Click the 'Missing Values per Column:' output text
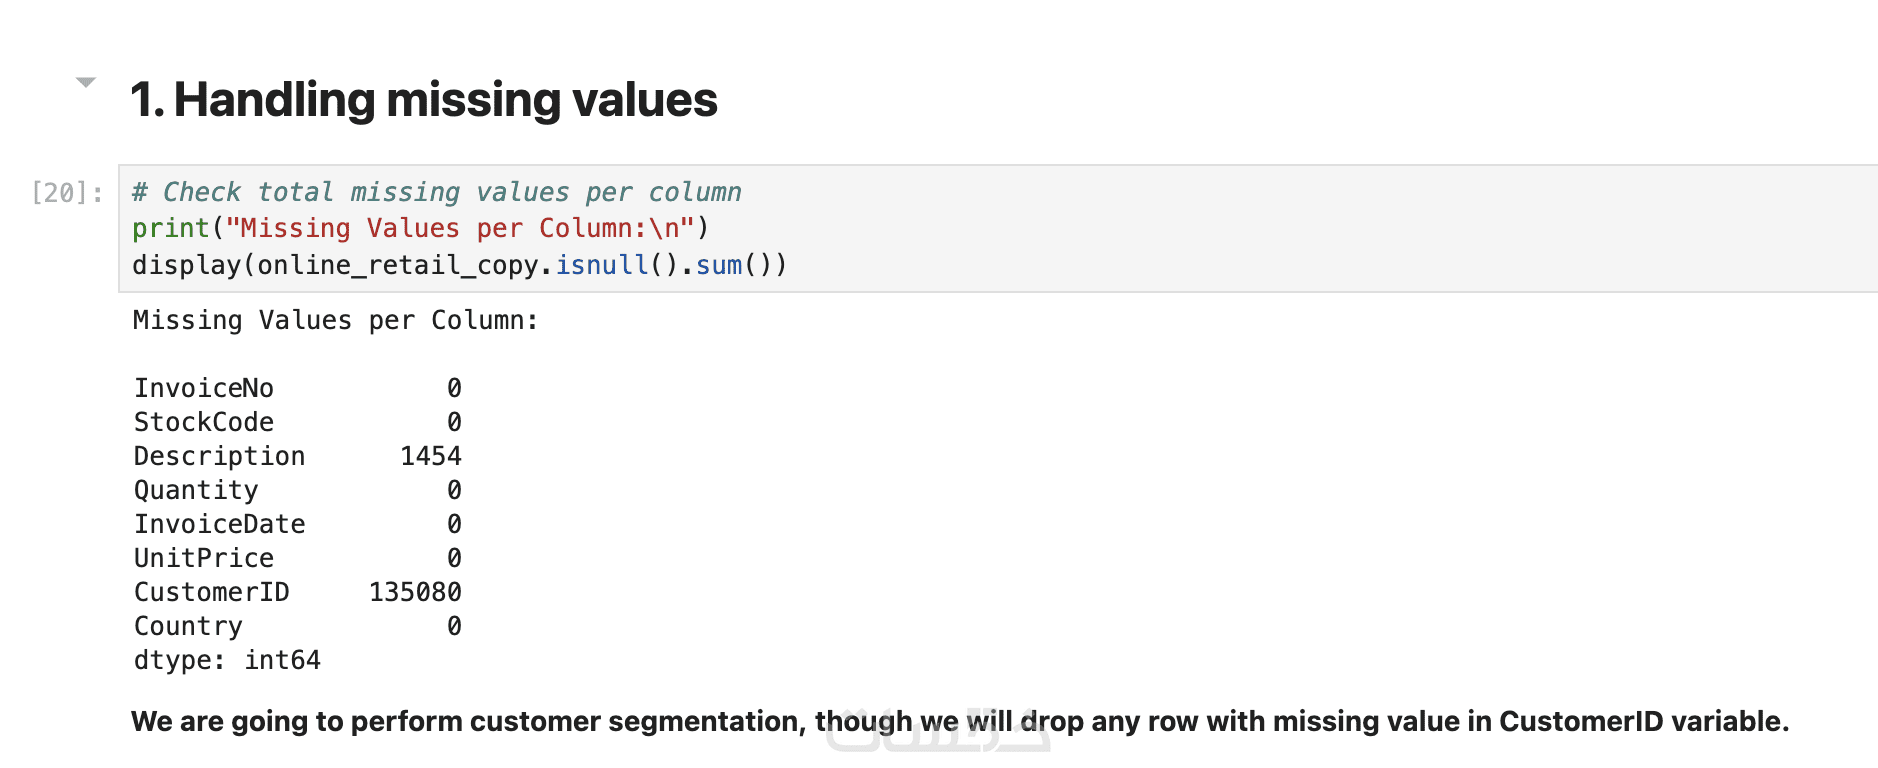 [x=335, y=321]
